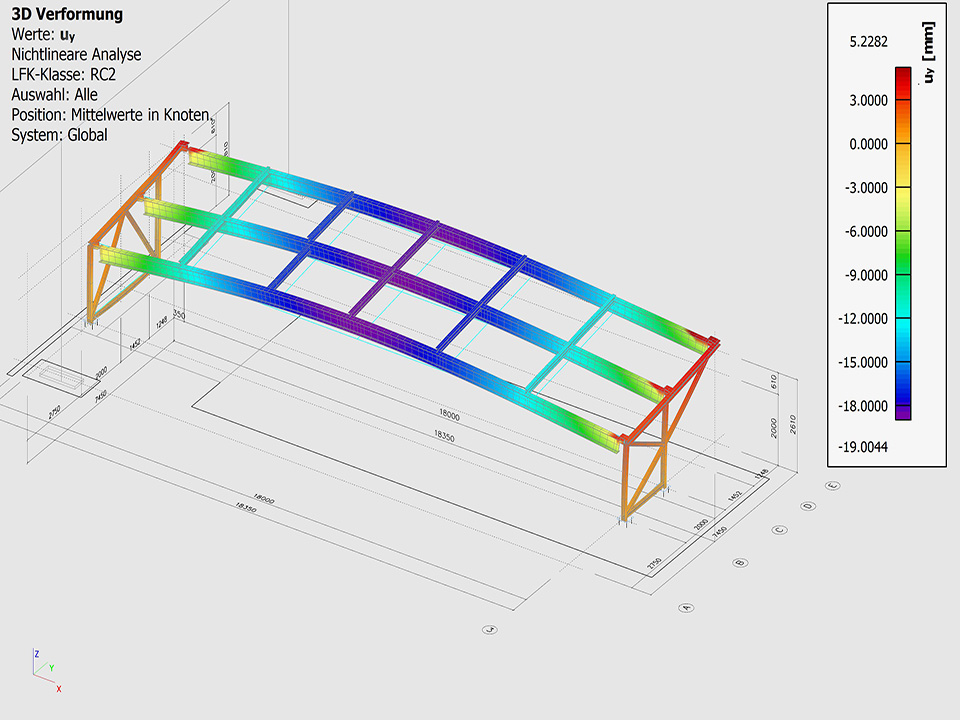Click the purple bottom of the color scale

[902, 412]
